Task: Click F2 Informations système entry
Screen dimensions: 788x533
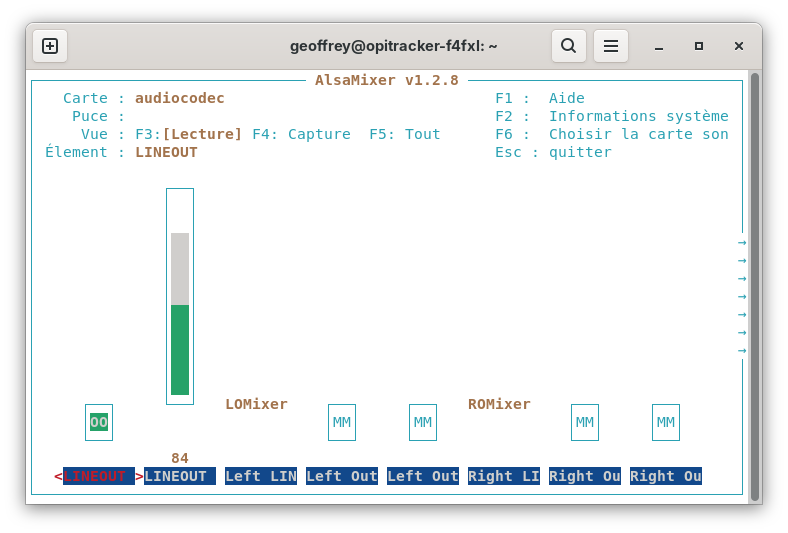Action: point(612,116)
